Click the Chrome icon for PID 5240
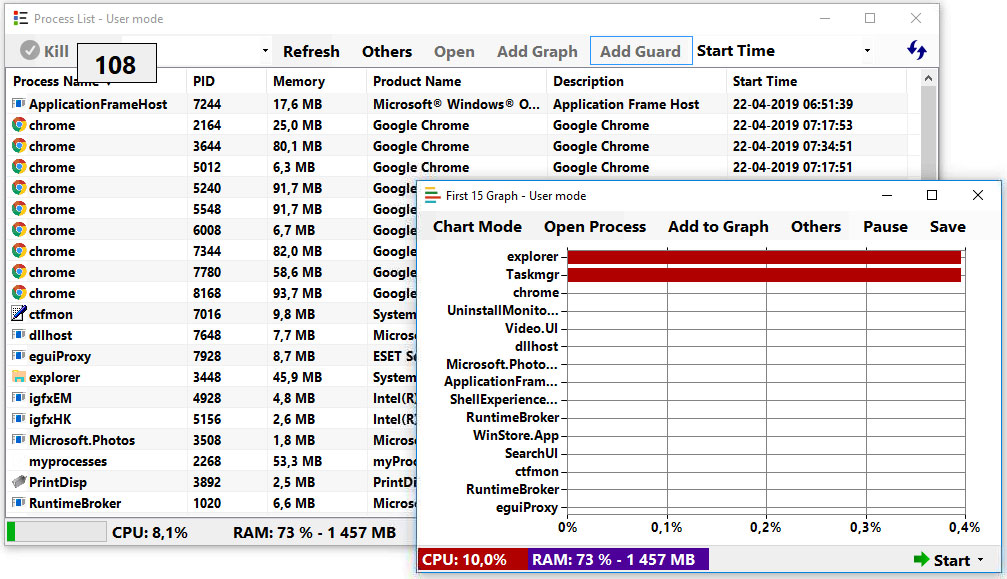This screenshot has width=1007, height=579. 19,188
